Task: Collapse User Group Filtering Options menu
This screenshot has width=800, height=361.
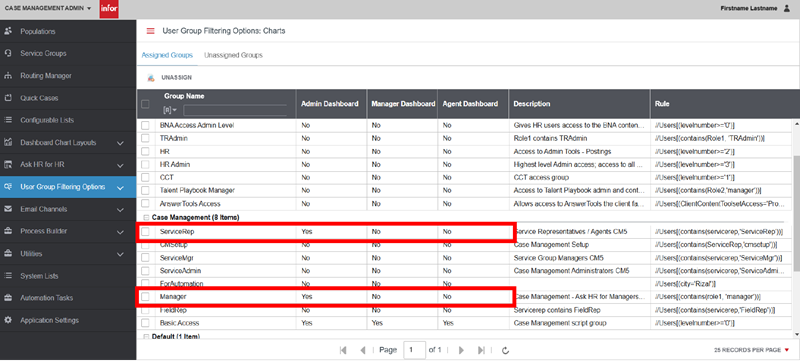Action: (x=120, y=188)
